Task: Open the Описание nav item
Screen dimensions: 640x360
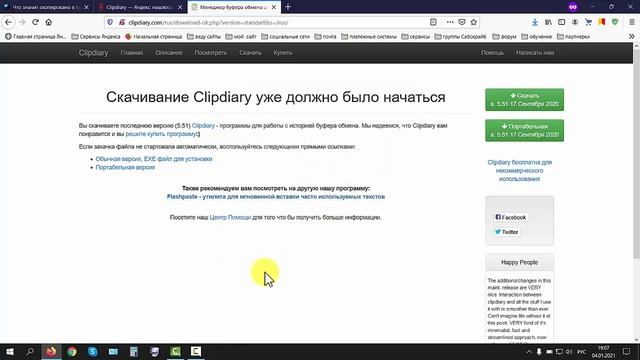Action: tap(169, 53)
